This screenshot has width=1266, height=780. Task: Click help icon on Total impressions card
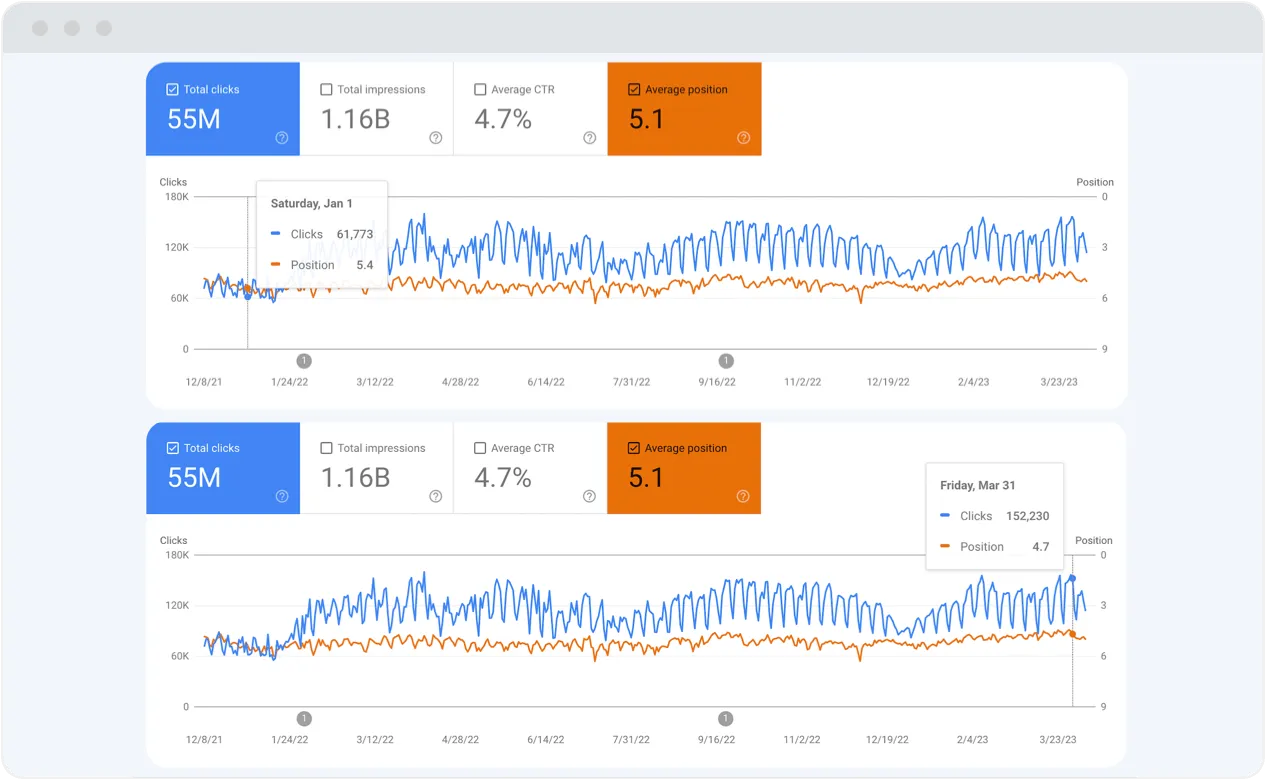pos(435,139)
